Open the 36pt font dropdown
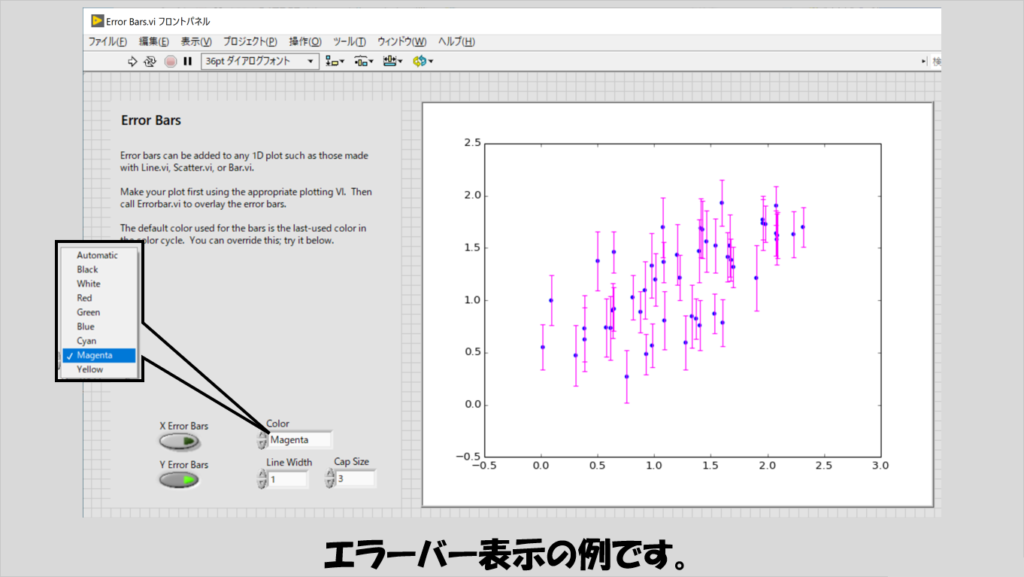The height and width of the screenshot is (577, 1024). pos(259,61)
